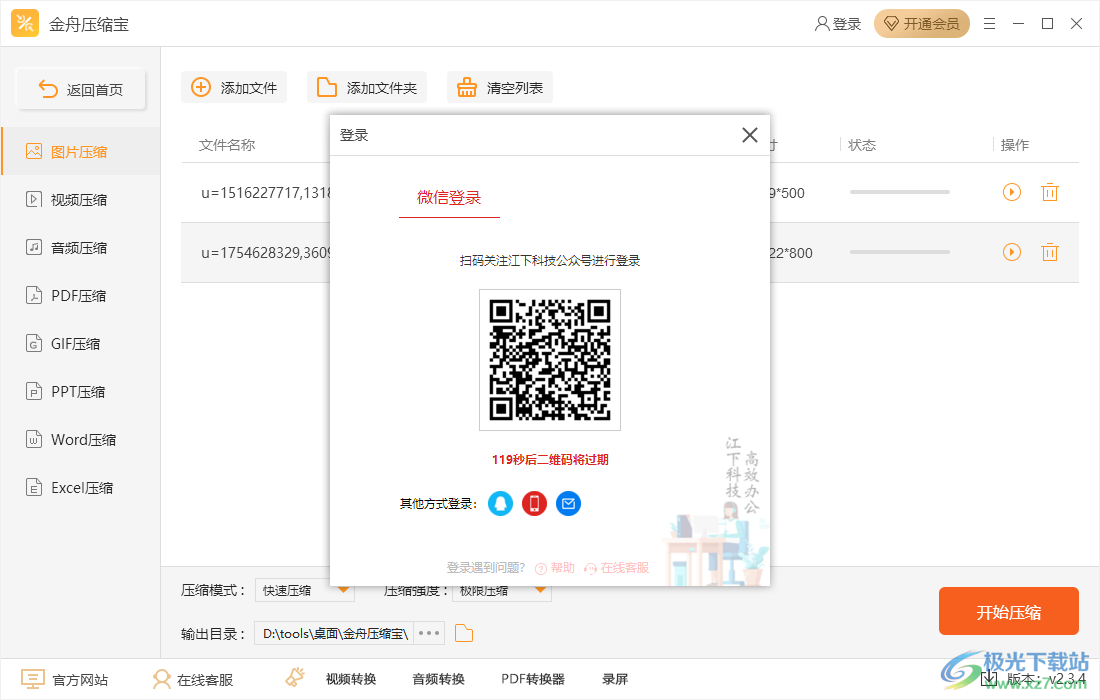
Task: Start compressing the second file row
Action: pos(1012,252)
